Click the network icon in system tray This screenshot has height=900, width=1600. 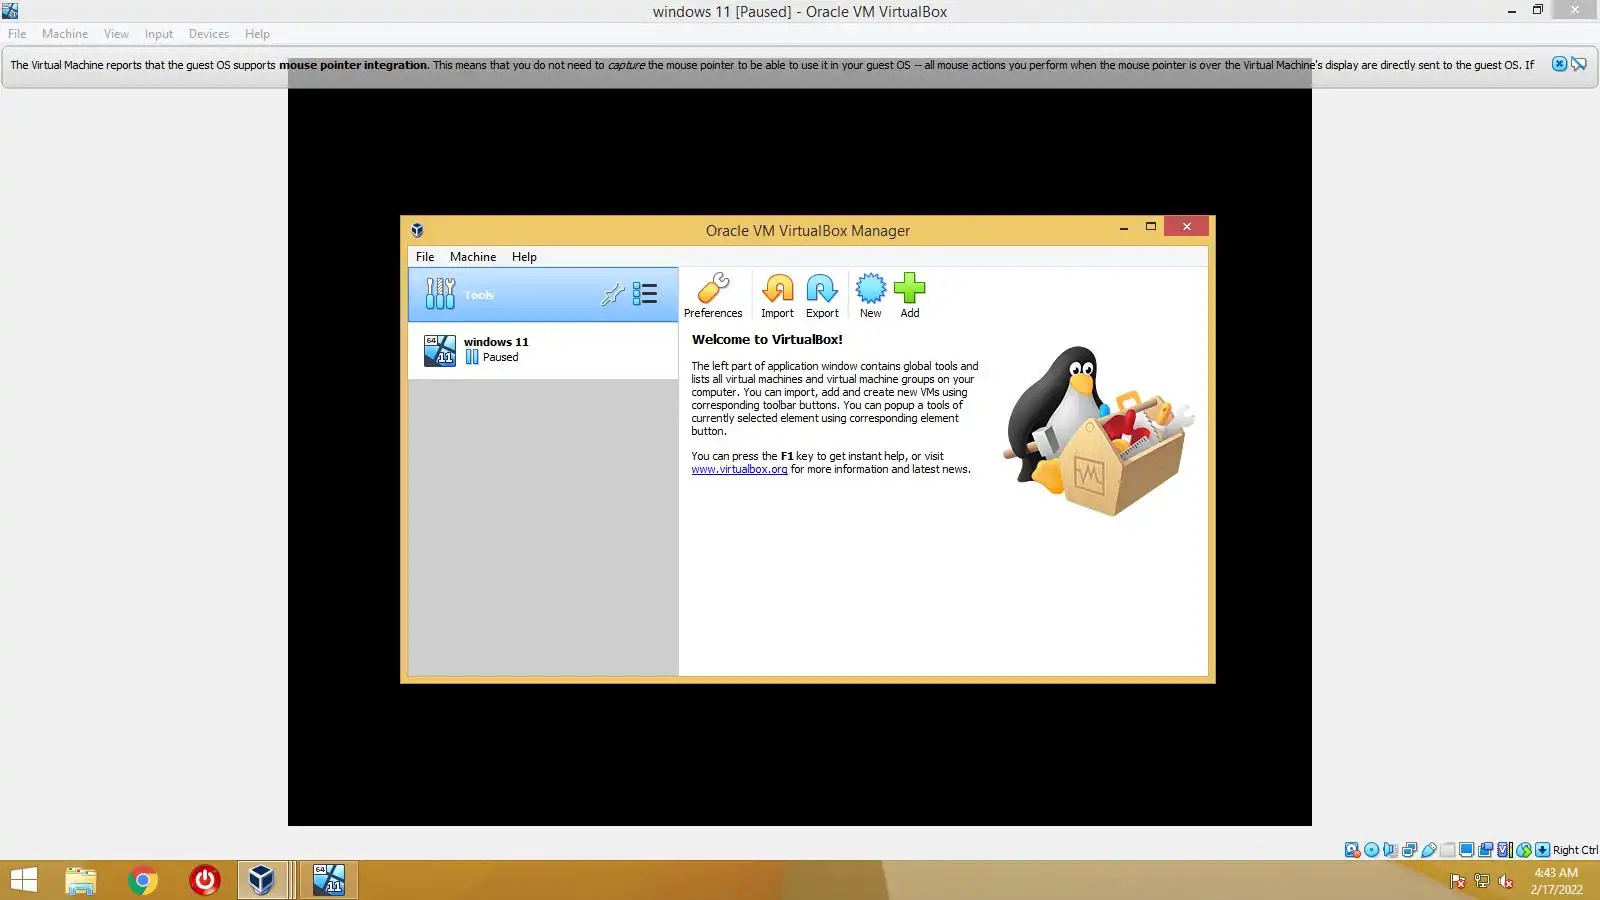click(x=1482, y=881)
